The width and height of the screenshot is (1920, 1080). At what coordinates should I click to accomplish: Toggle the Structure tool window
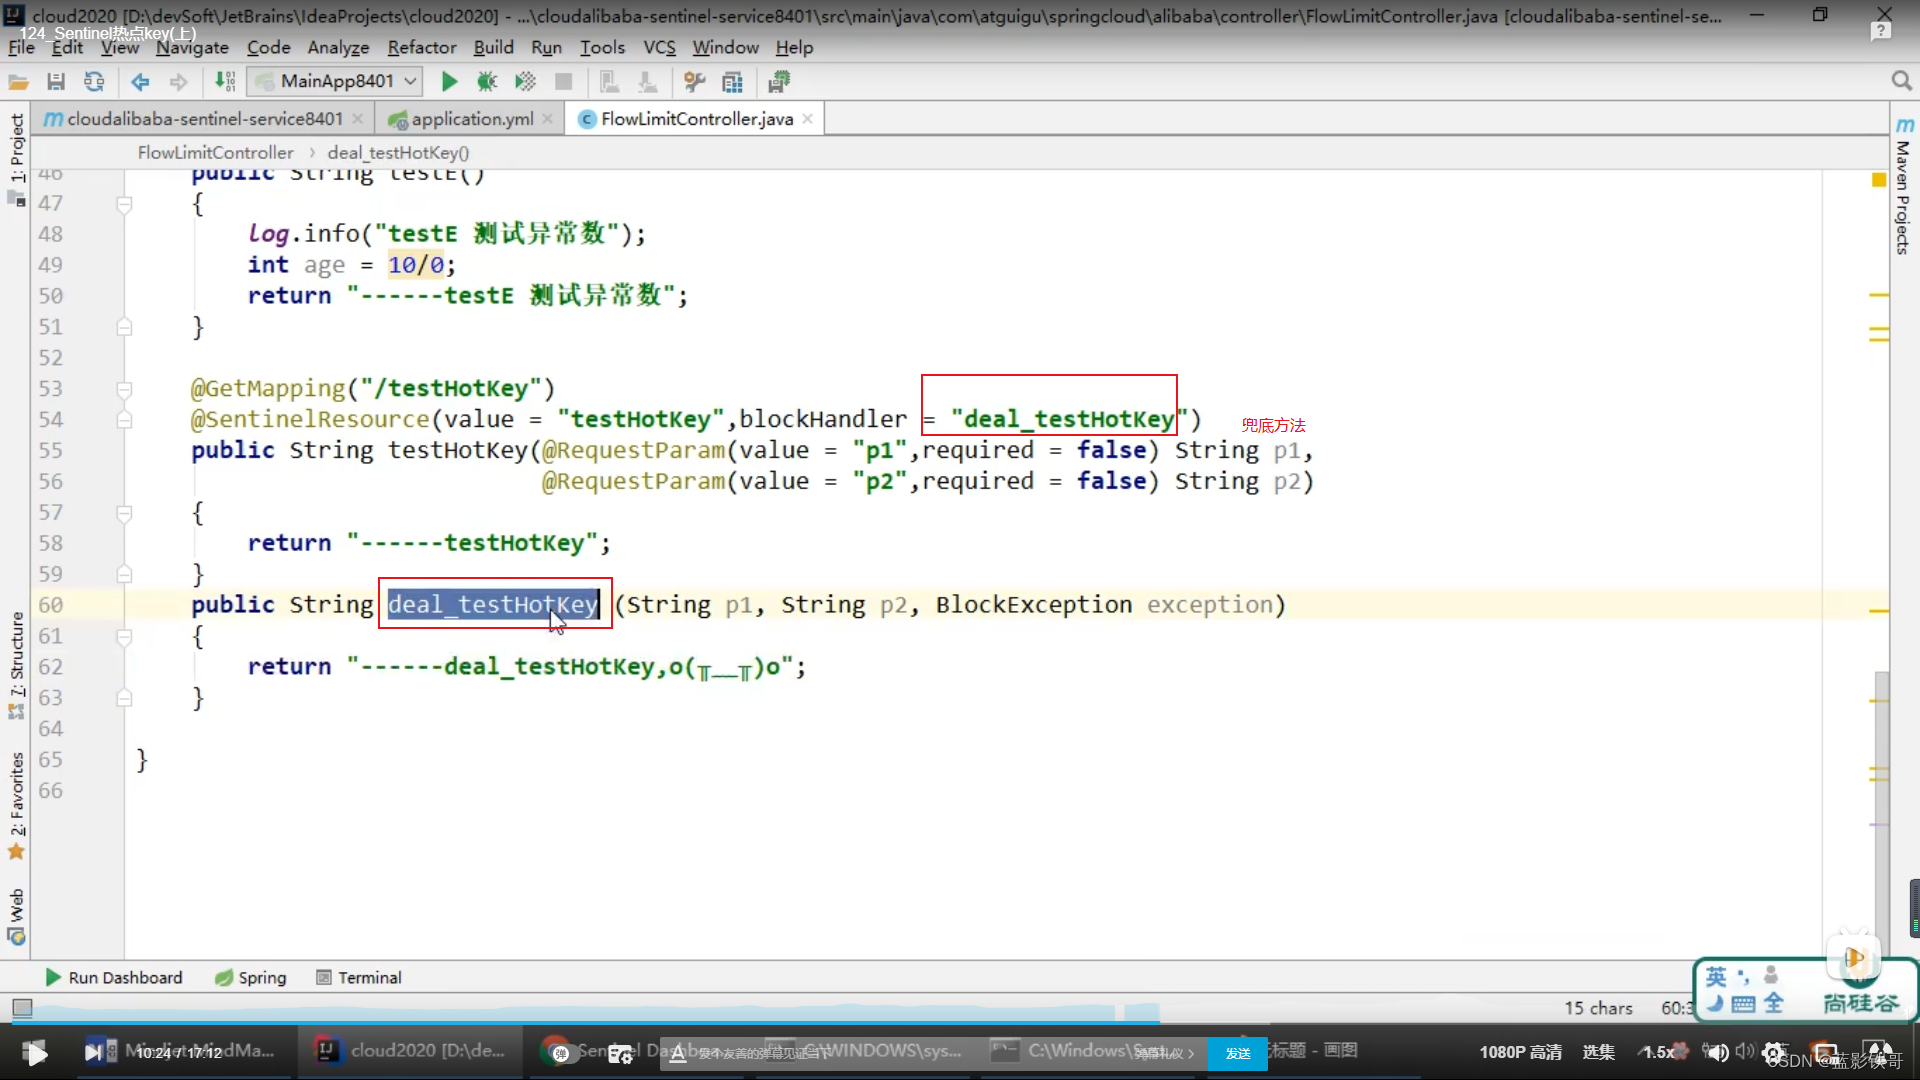tap(17, 655)
